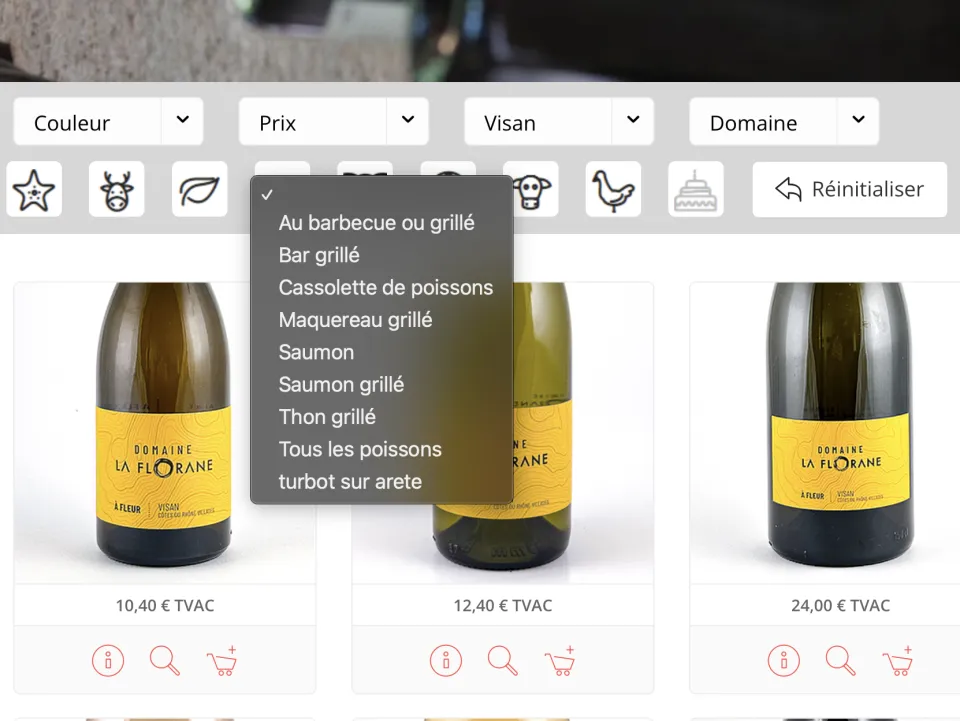Magnify the 10,40 € wine

pos(165,660)
